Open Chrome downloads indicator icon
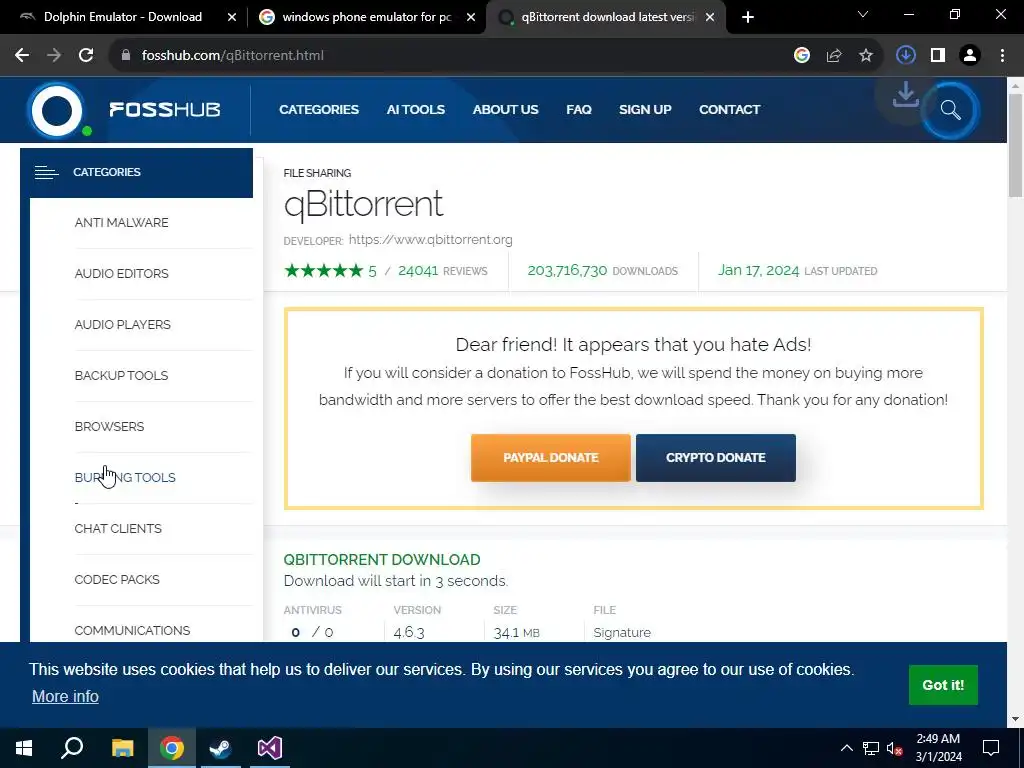This screenshot has height=768, width=1024. tap(906, 56)
